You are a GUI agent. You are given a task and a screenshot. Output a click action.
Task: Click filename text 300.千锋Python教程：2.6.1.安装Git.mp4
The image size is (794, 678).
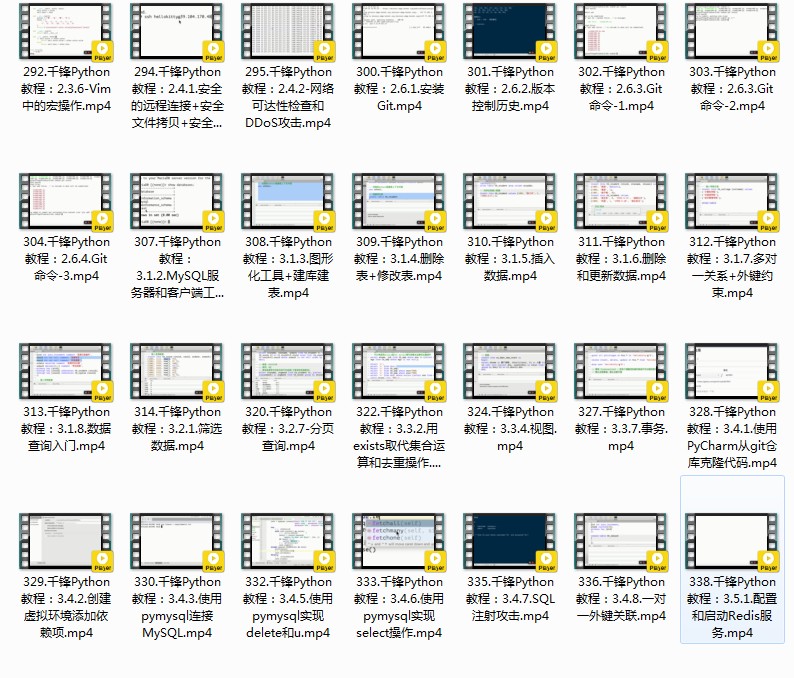(x=399, y=89)
